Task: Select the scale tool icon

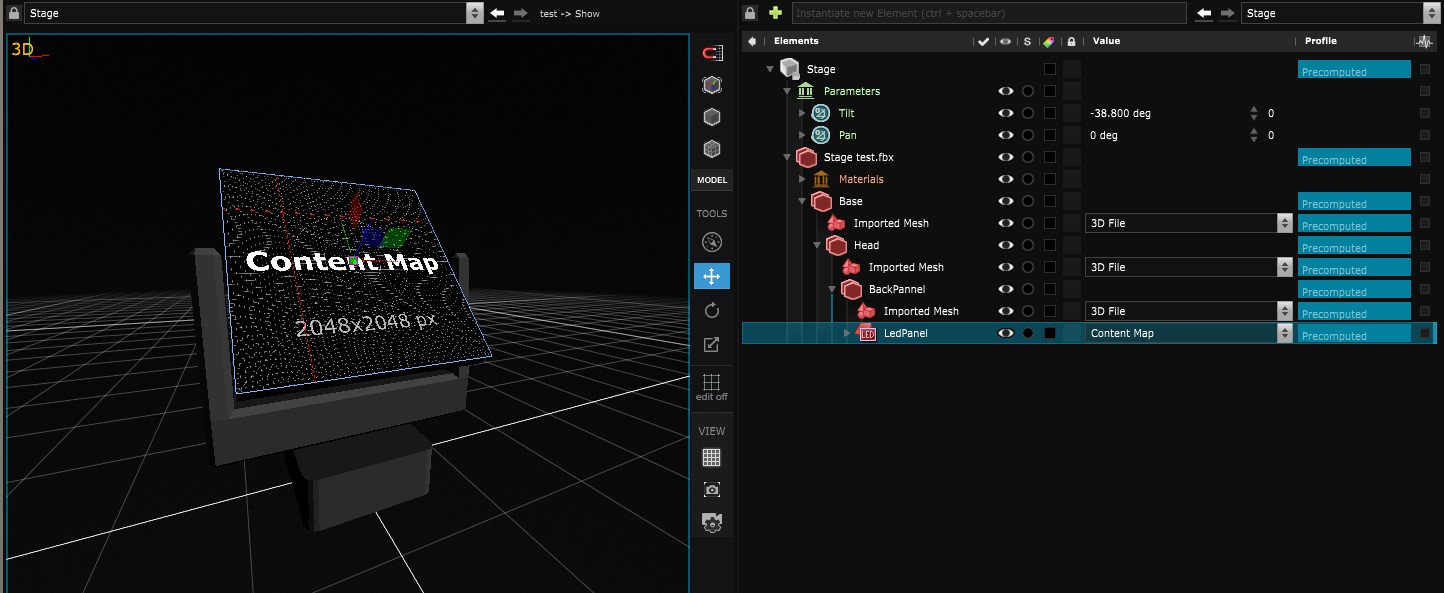Action: click(712, 345)
